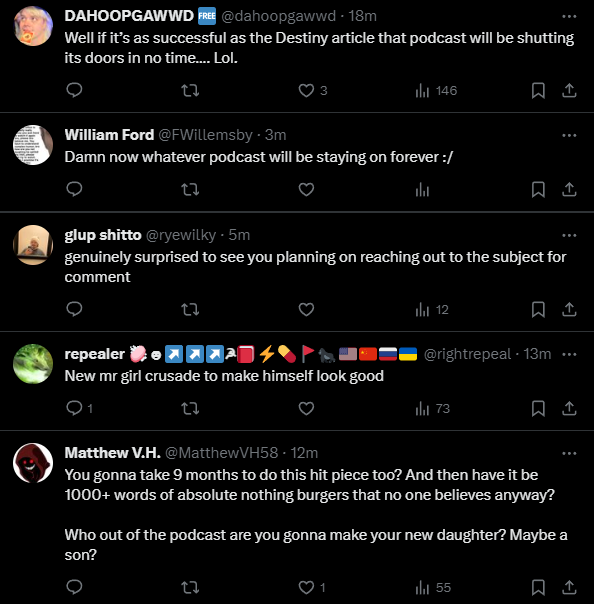The width and height of the screenshot is (594, 604).
Task: Share William Ford's tweet
Action: coord(569,189)
